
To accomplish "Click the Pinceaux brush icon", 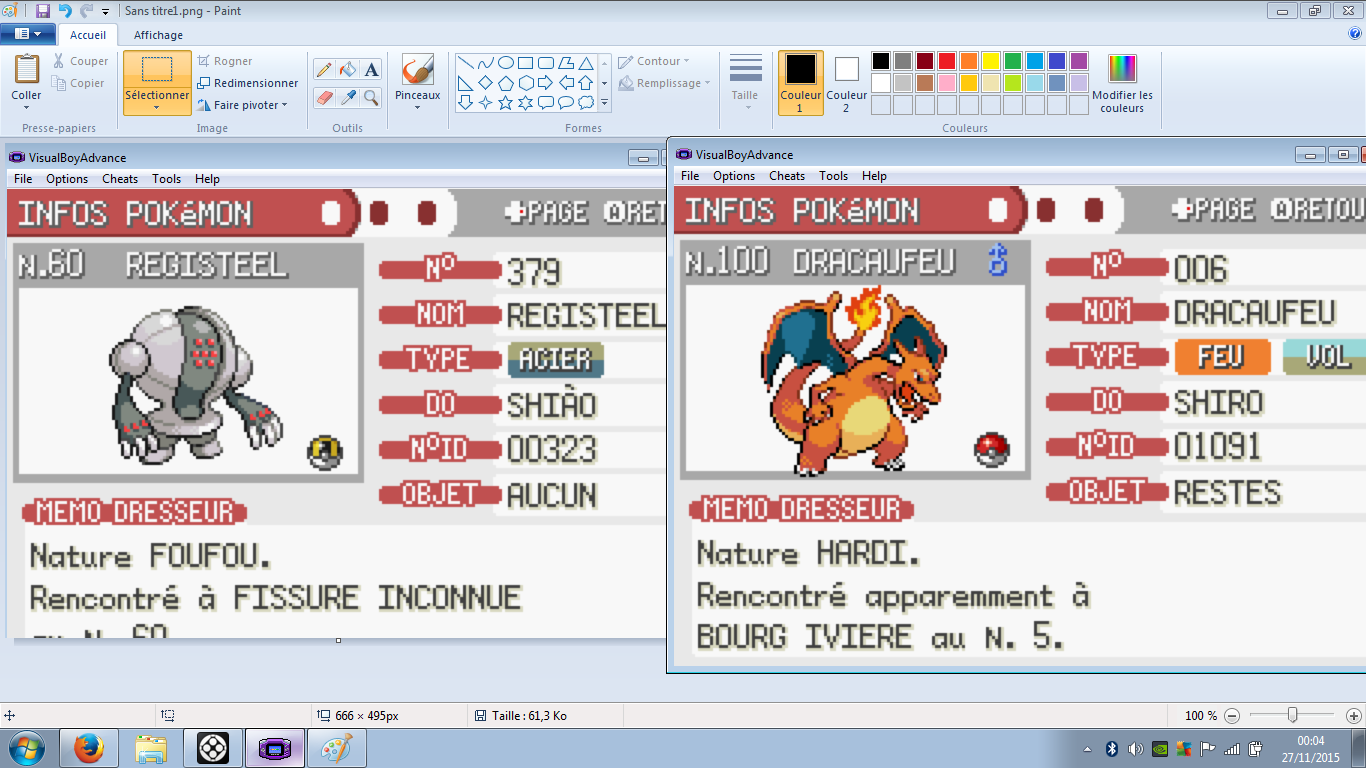I will [x=417, y=70].
